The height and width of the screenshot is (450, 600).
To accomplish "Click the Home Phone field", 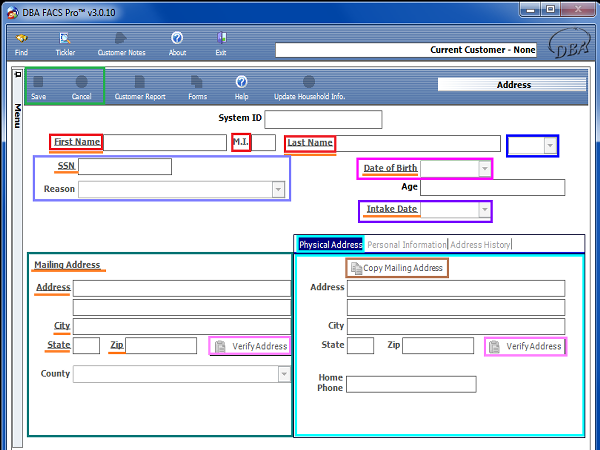I will [411, 384].
